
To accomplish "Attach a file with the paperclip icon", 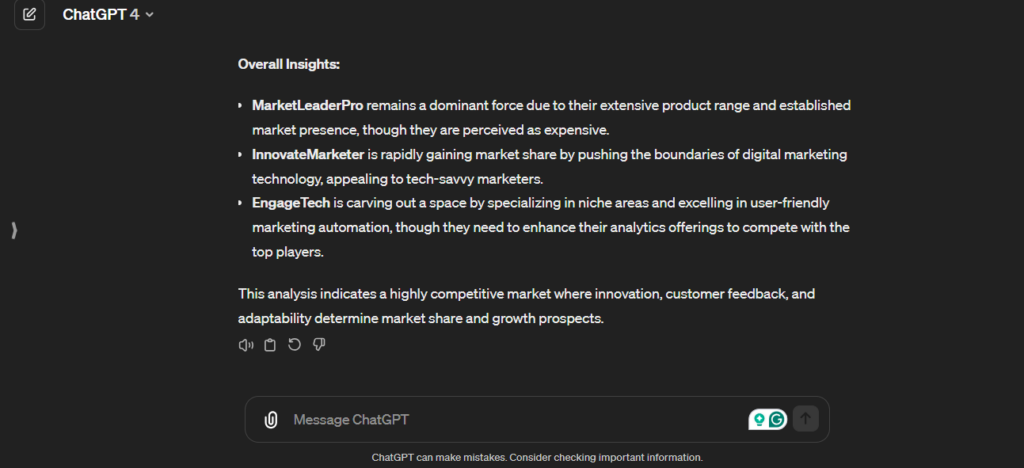I will pos(270,420).
